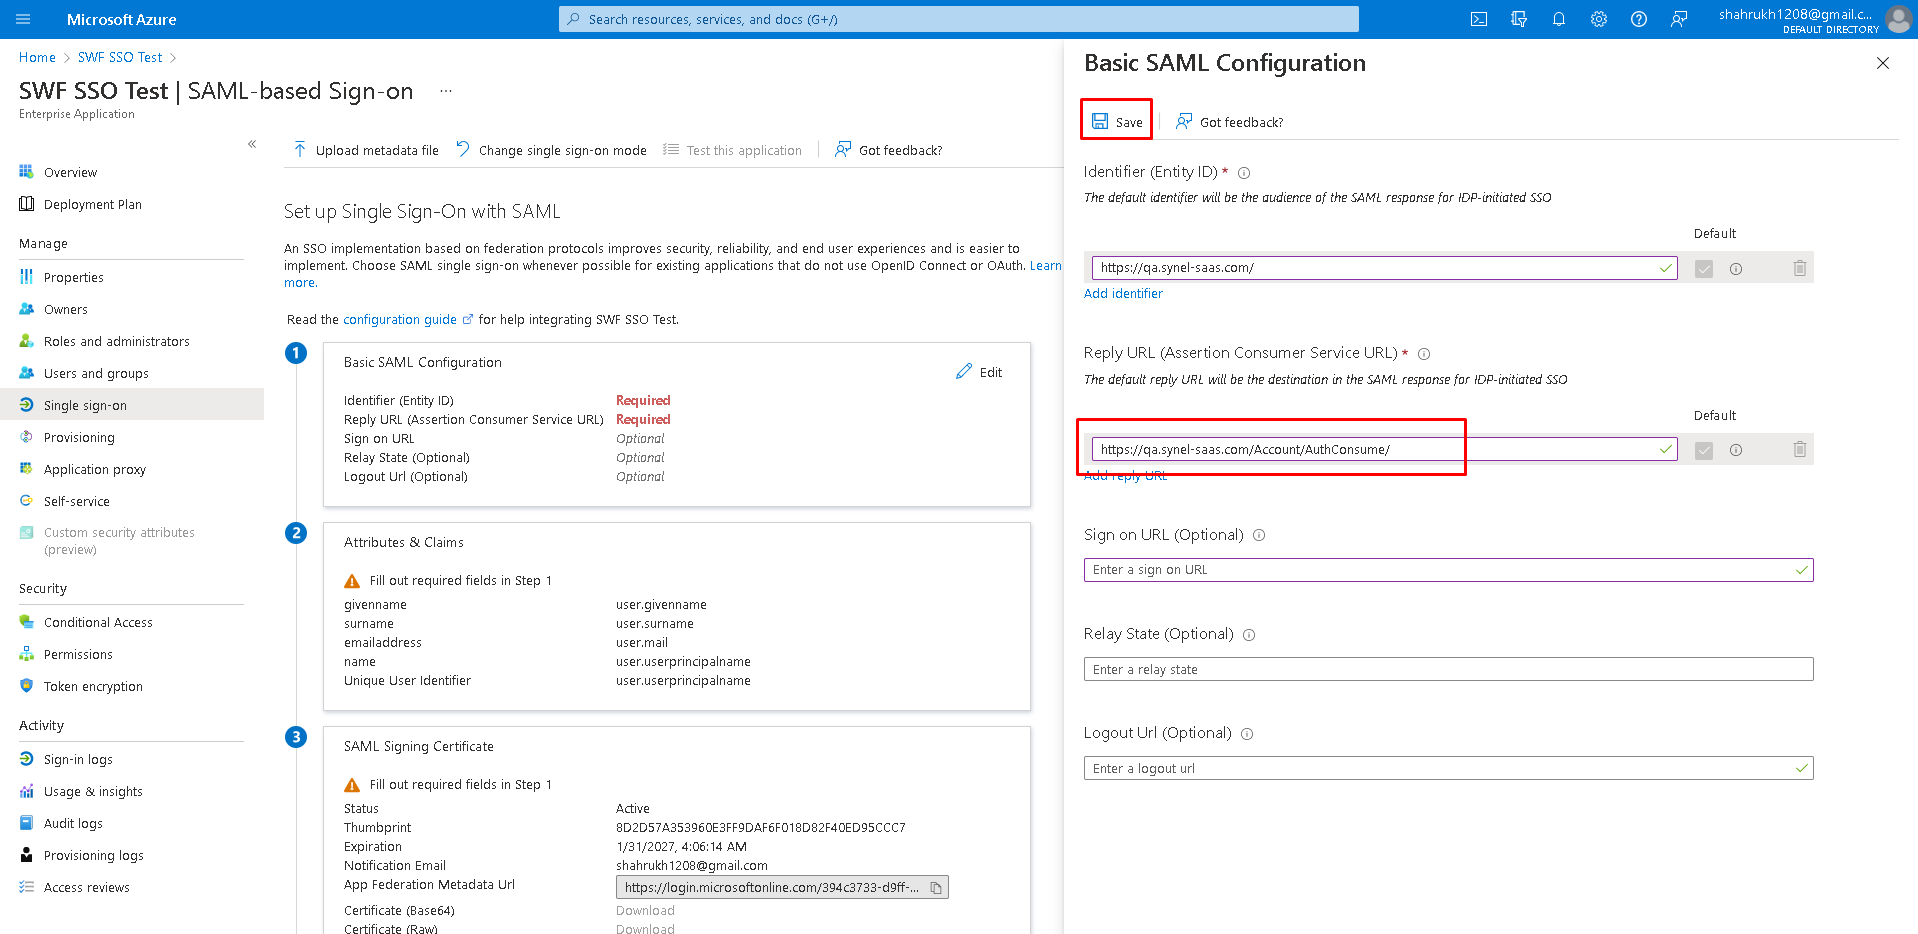1918x934 pixels.
Task: Toggle default checkbox for reply URL row
Action: tap(1704, 450)
